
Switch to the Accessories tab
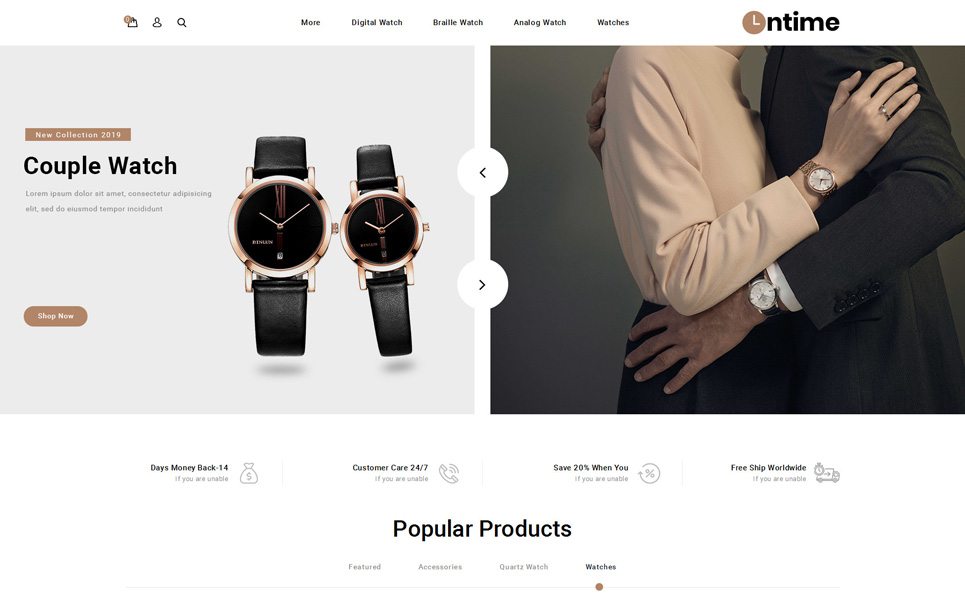[x=440, y=567]
